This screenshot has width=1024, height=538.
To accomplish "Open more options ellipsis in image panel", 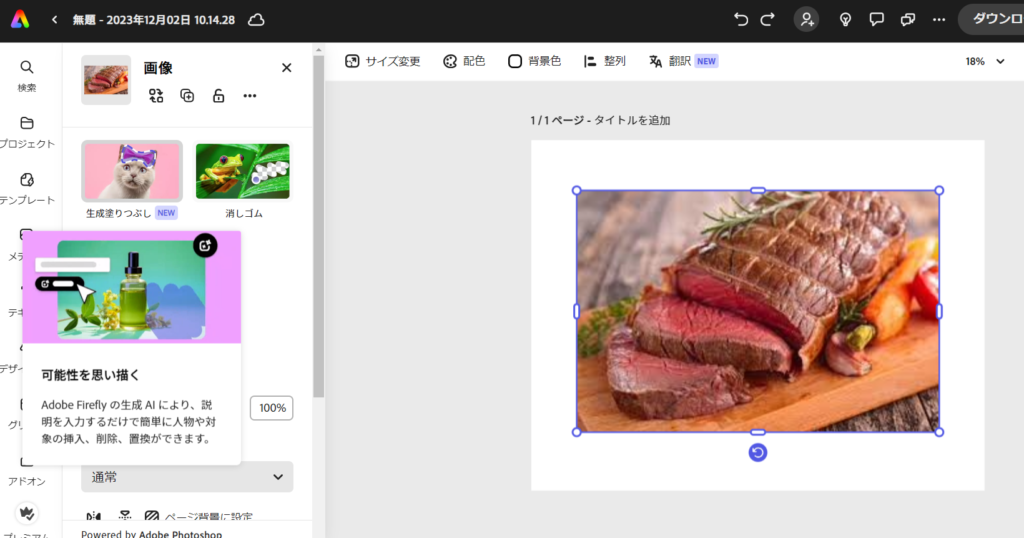I will [x=250, y=96].
